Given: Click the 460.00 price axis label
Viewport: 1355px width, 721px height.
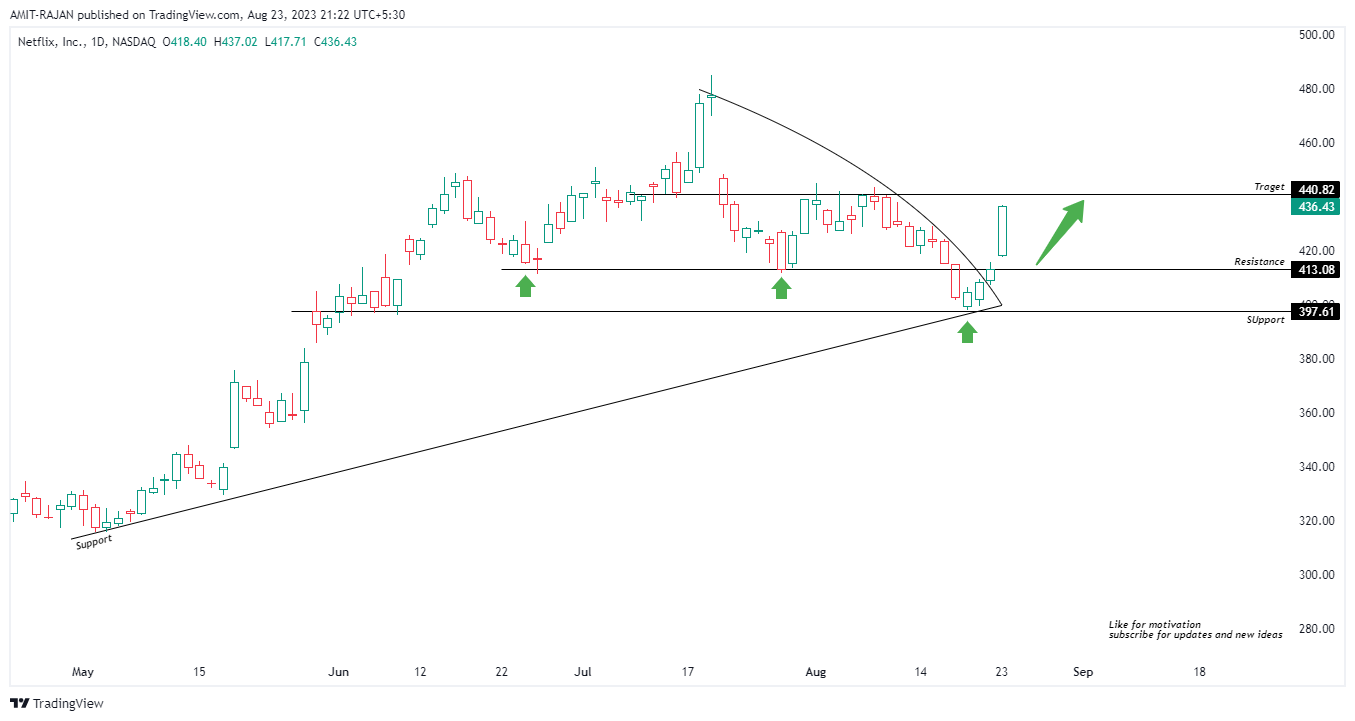Looking at the screenshot, I should click(x=1315, y=143).
